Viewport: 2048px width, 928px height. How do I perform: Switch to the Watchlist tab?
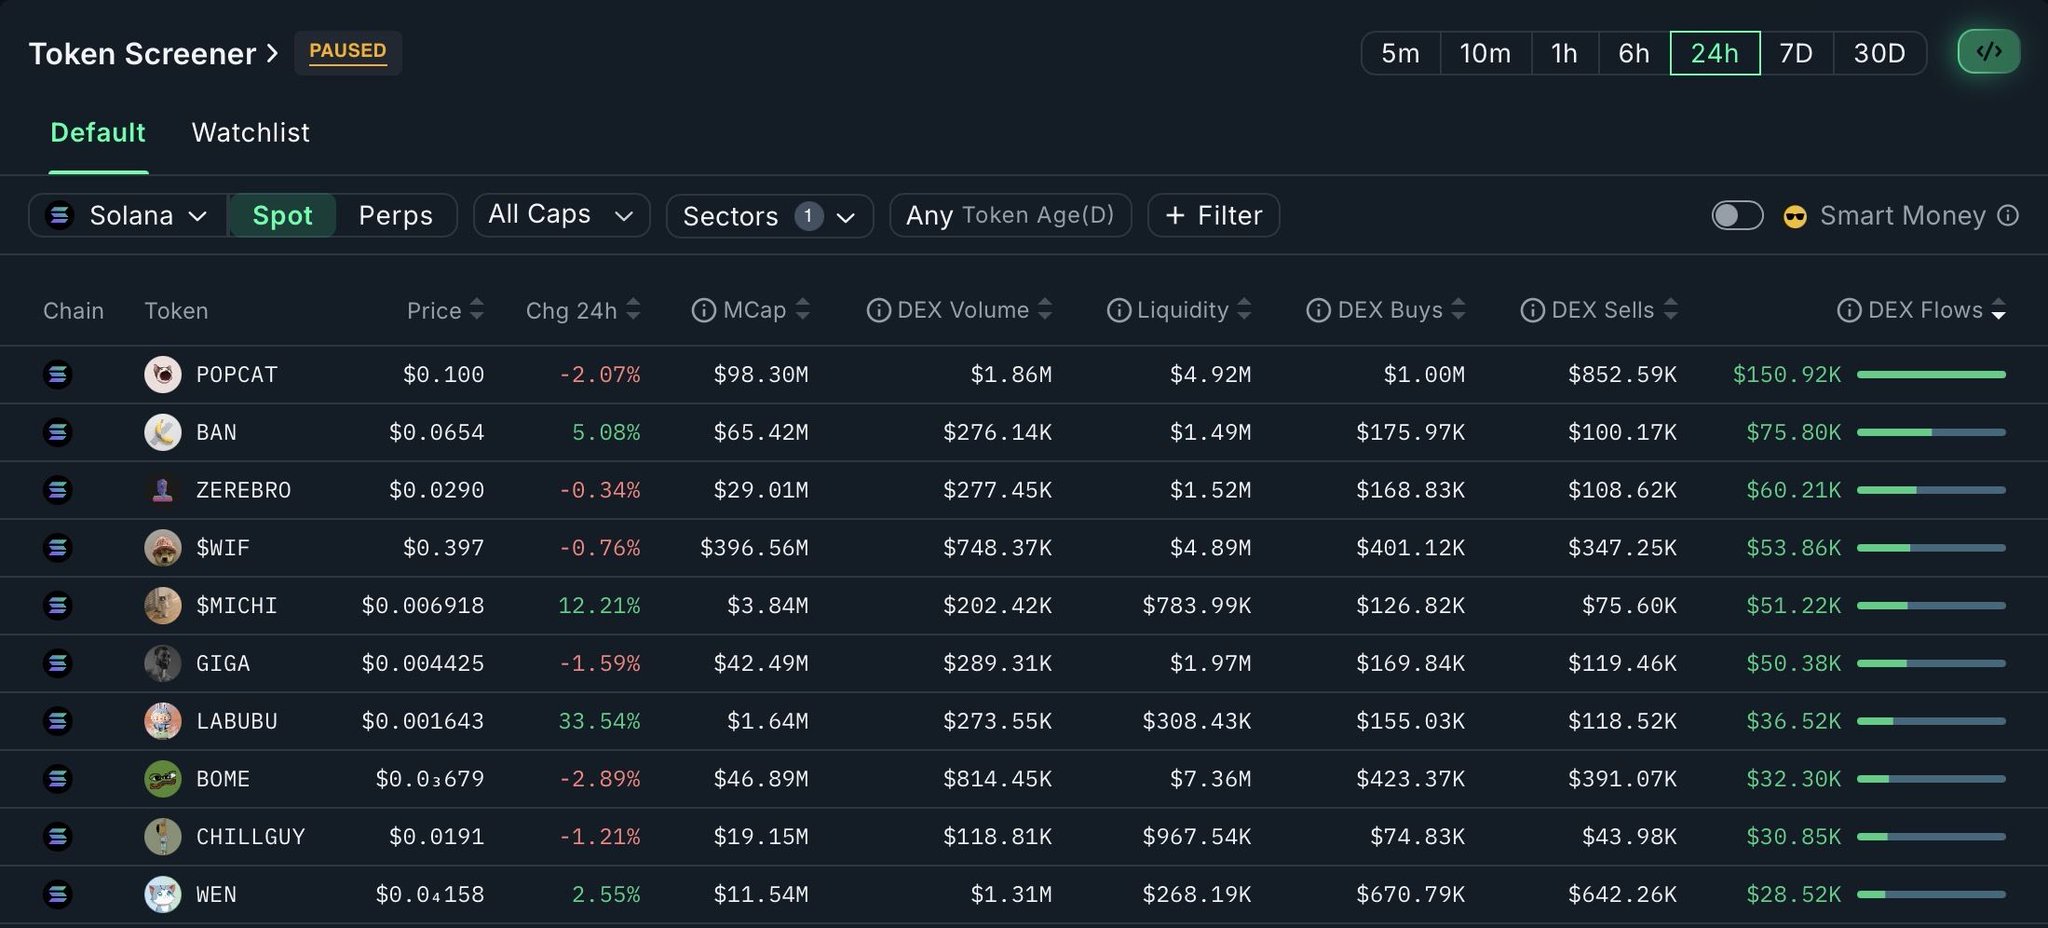pyautogui.click(x=250, y=133)
